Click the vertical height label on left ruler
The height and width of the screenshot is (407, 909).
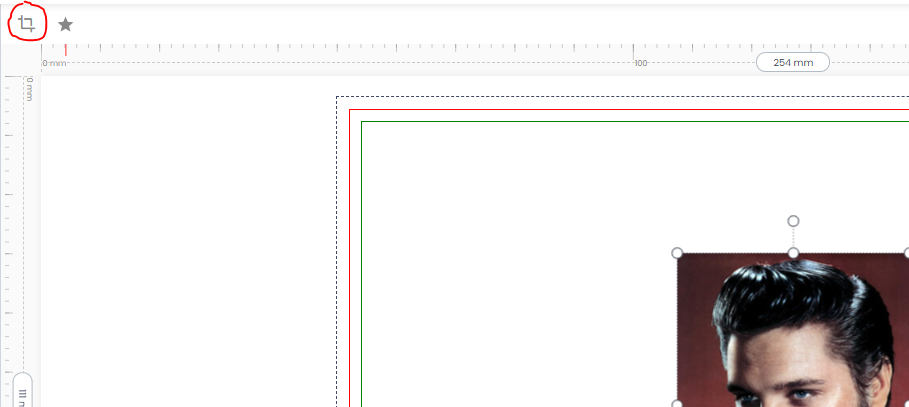pyautogui.click(x=22, y=392)
